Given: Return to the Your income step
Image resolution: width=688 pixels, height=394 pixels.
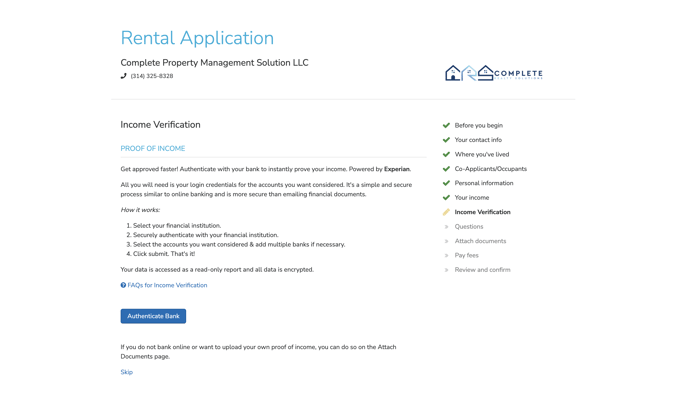Looking at the screenshot, I should point(472,197).
